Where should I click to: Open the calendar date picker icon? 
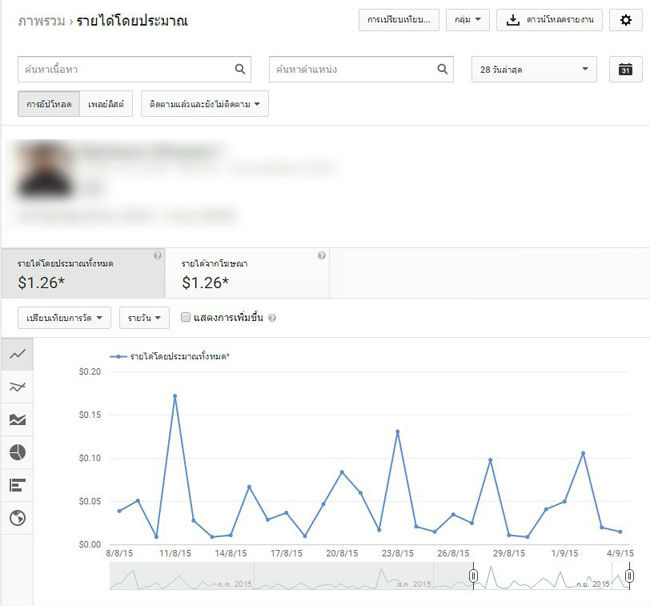click(x=625, y=69)
